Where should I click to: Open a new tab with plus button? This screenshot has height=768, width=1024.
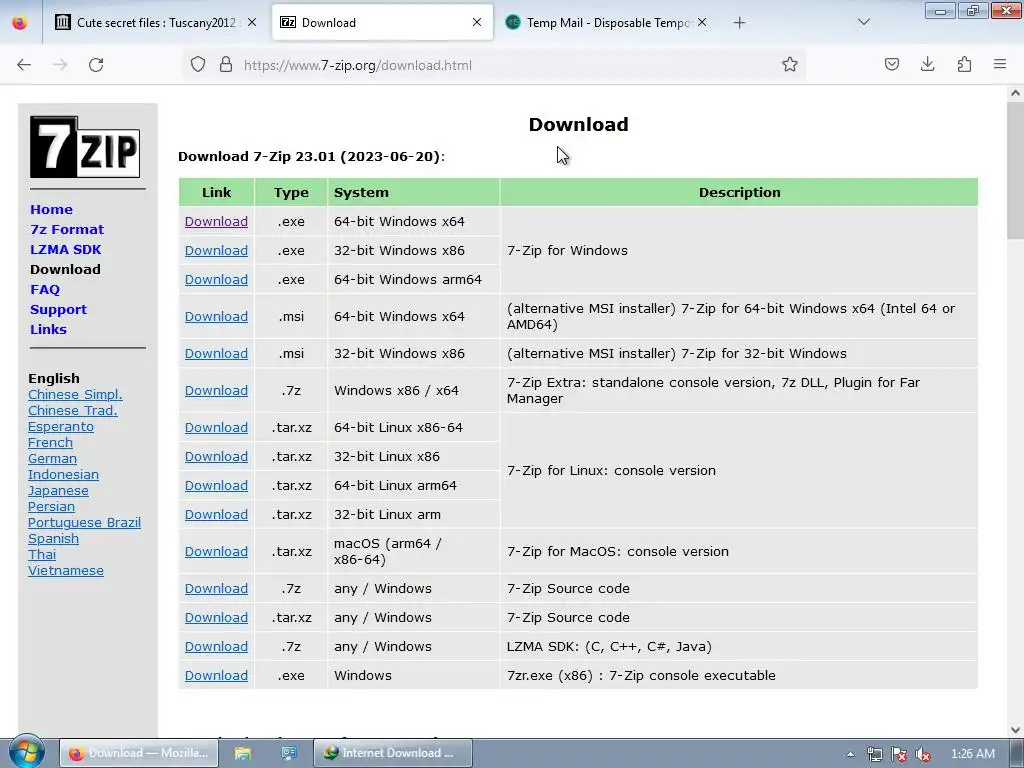coord(739,23)
